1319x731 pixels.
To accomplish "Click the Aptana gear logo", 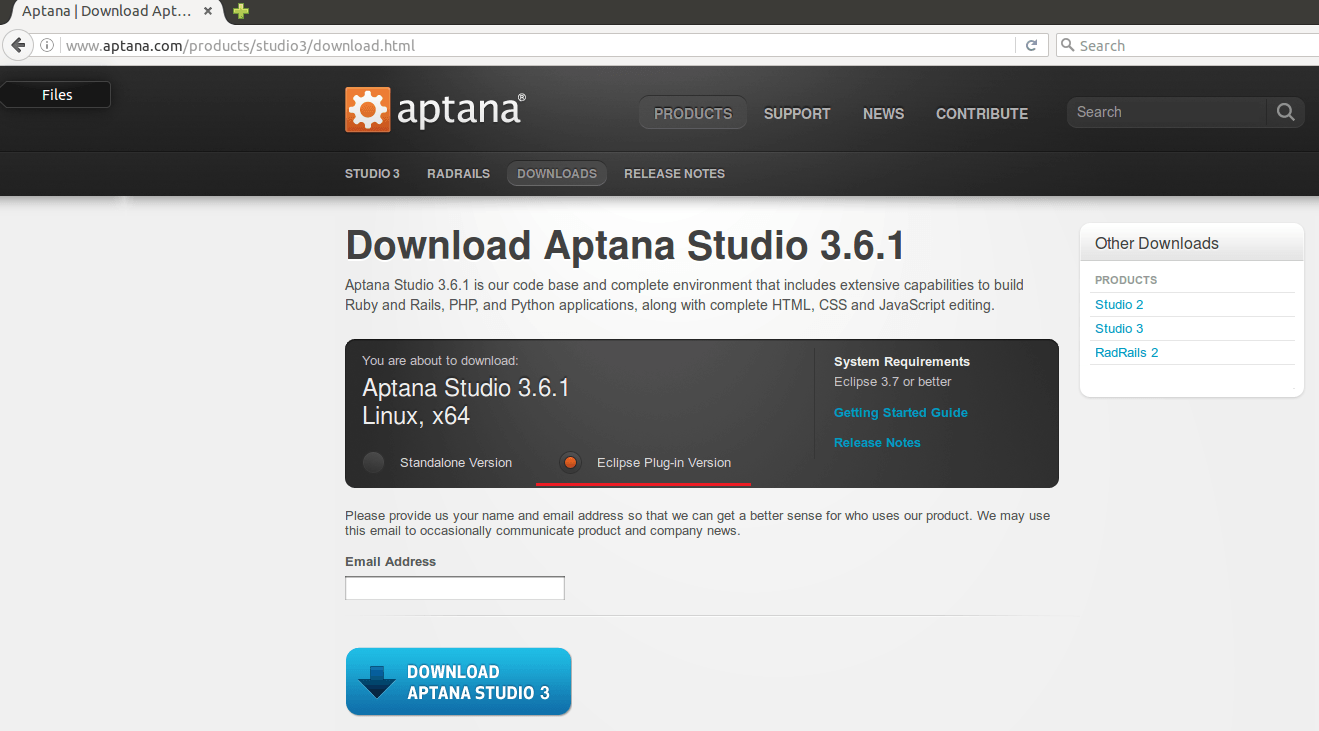I will (367, 110).
